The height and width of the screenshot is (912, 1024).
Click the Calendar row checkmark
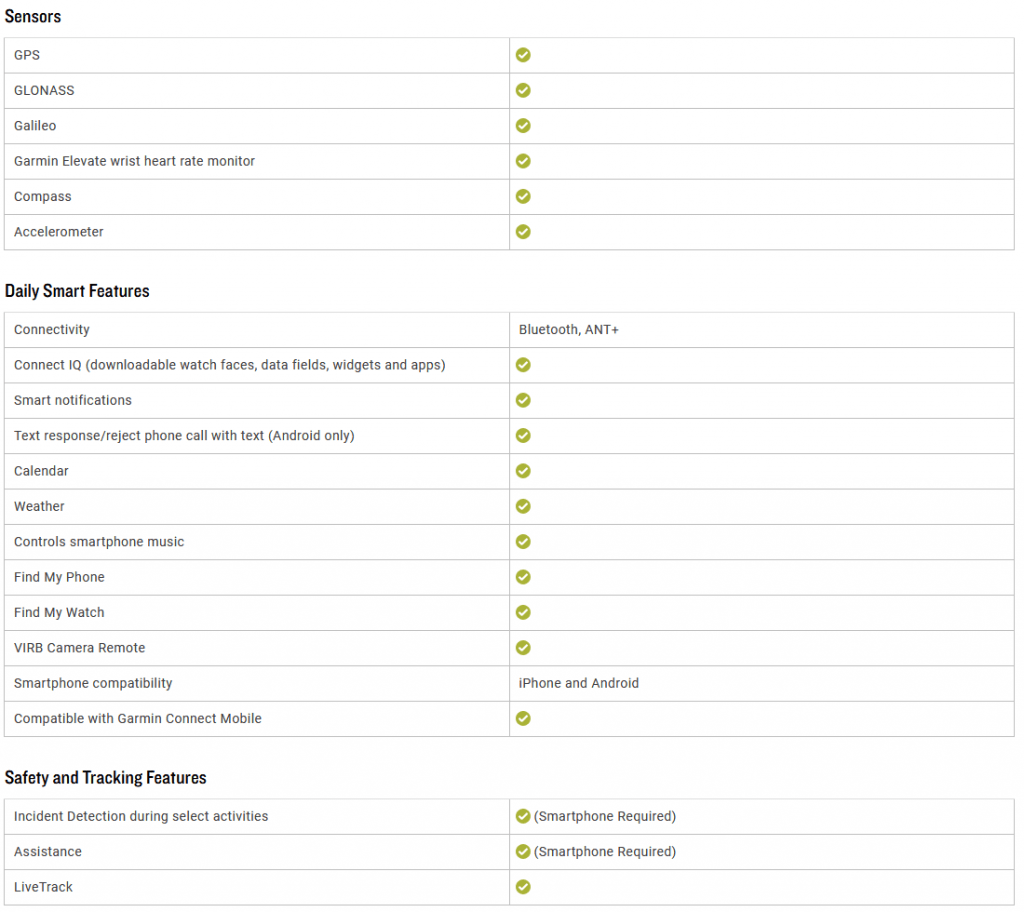(x=523, y=471)
